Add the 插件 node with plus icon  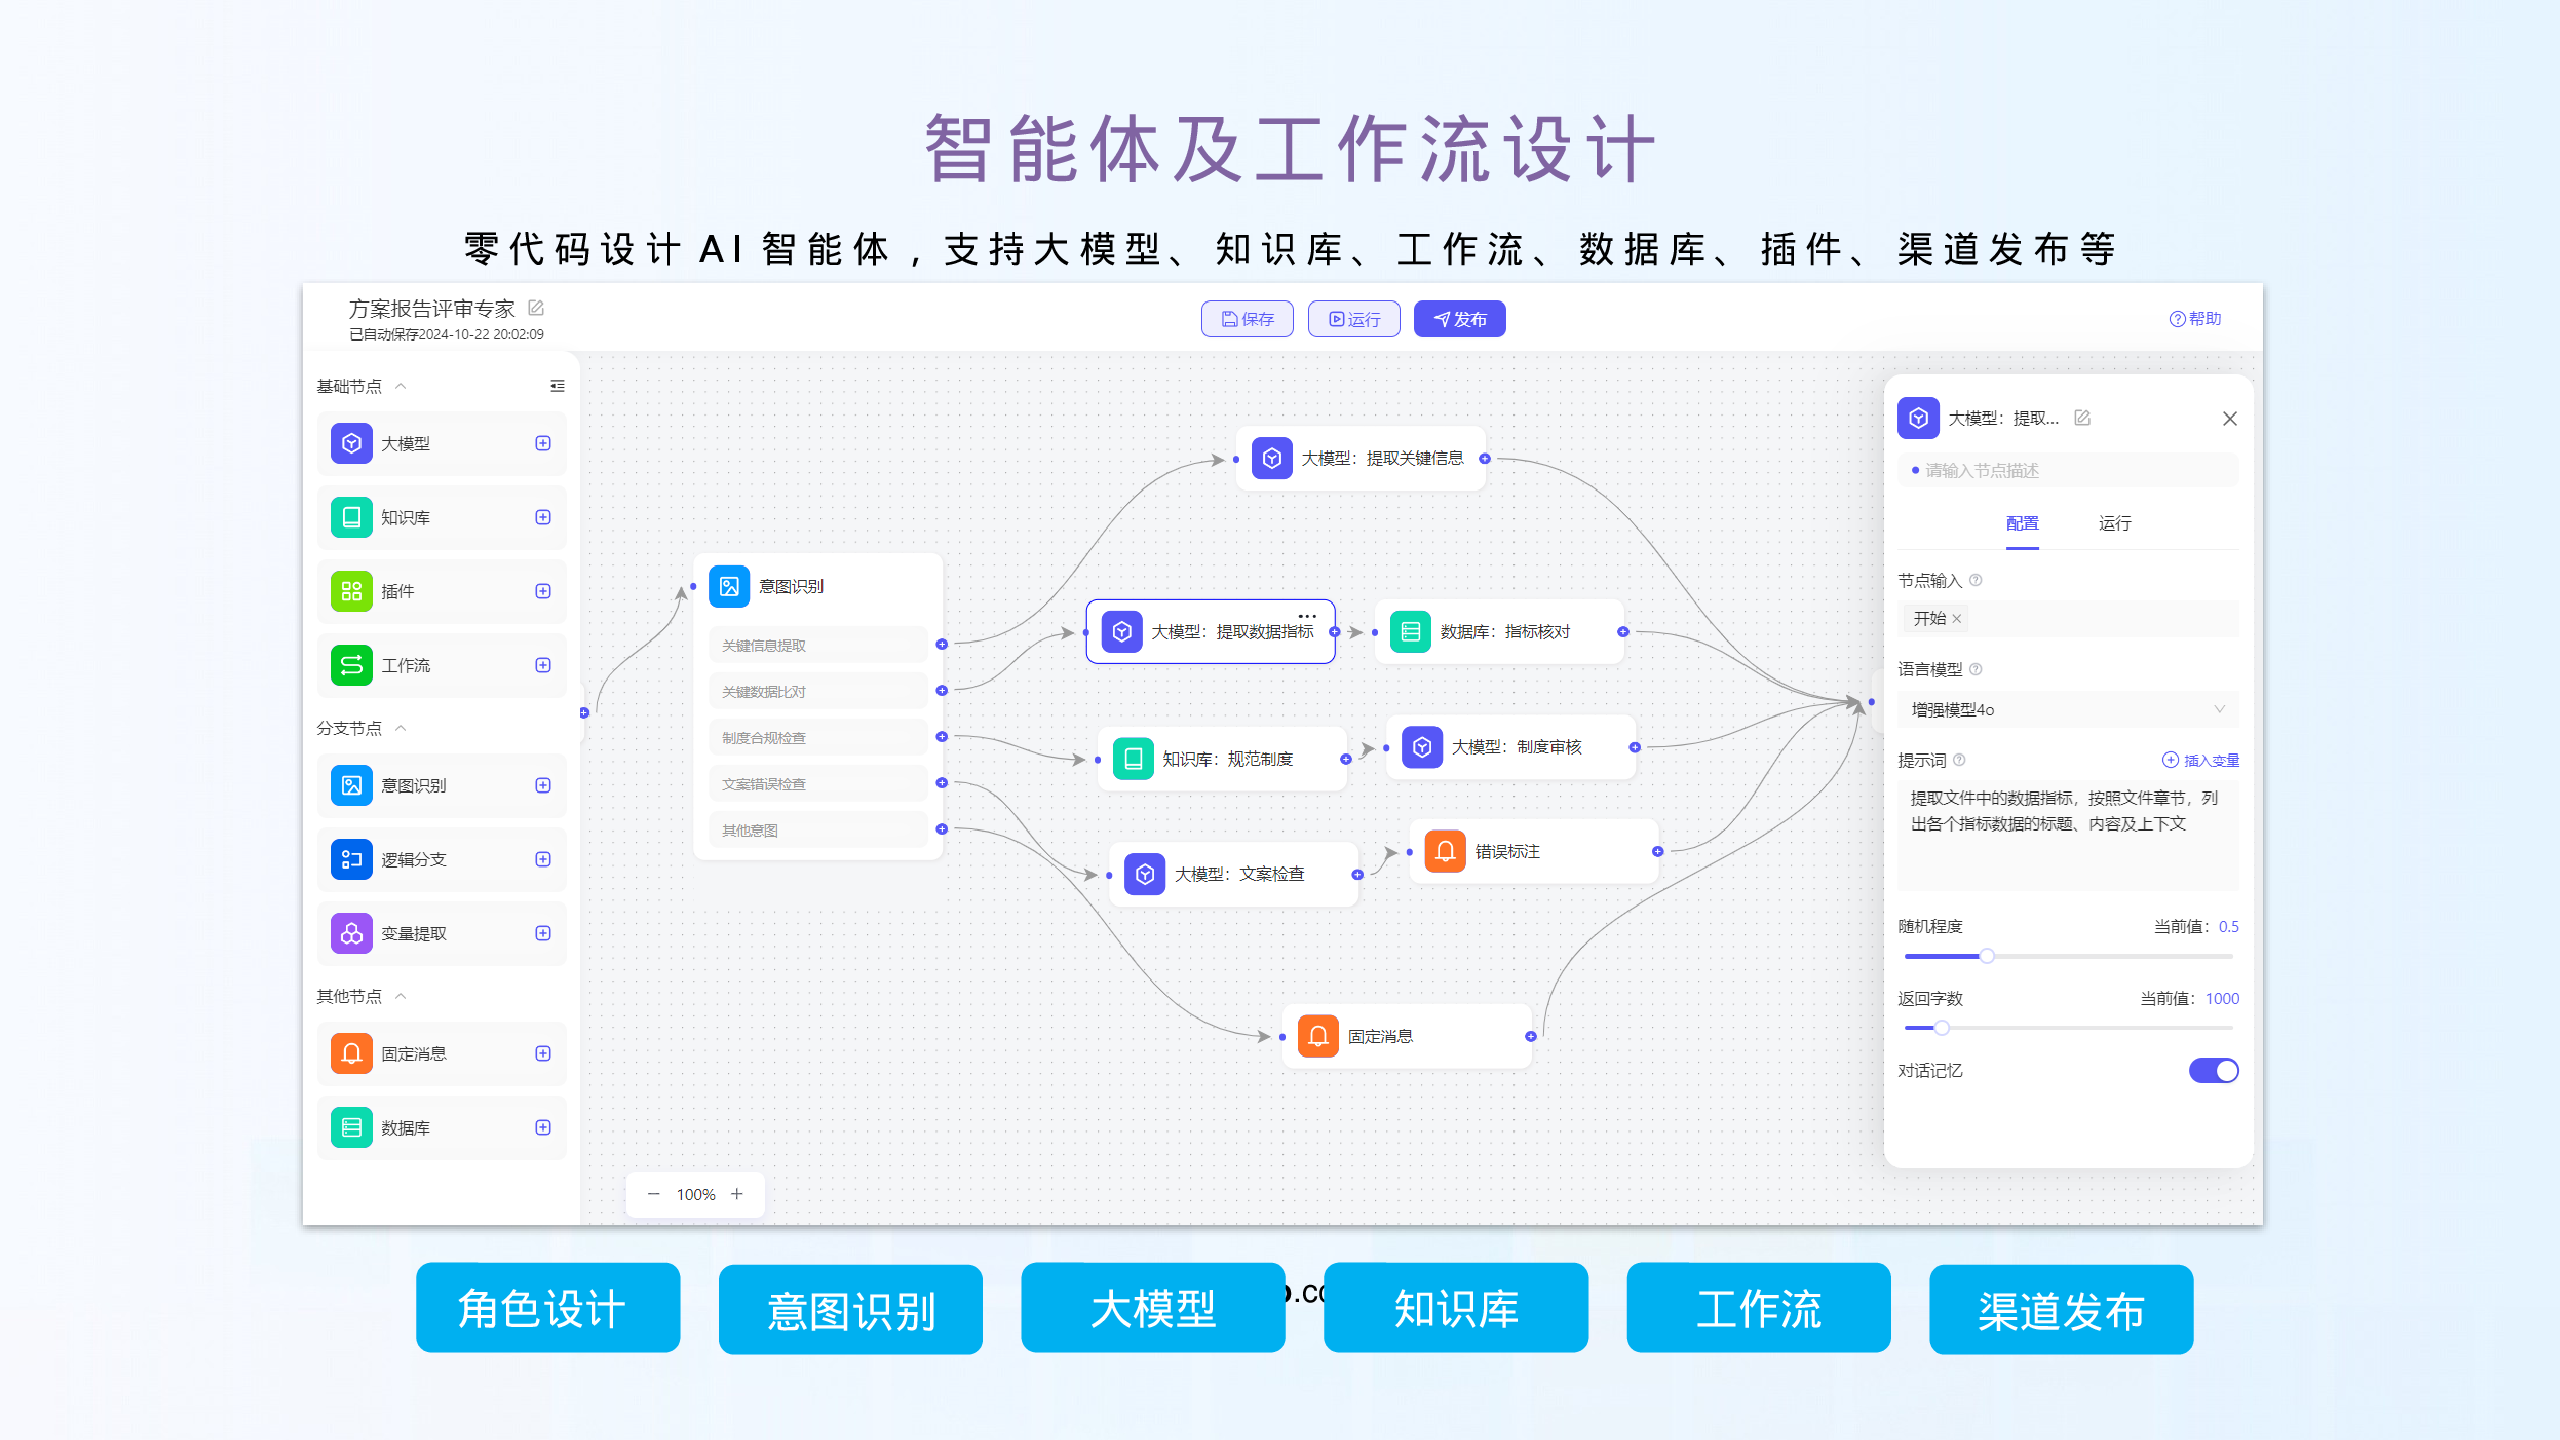point(543,591)
